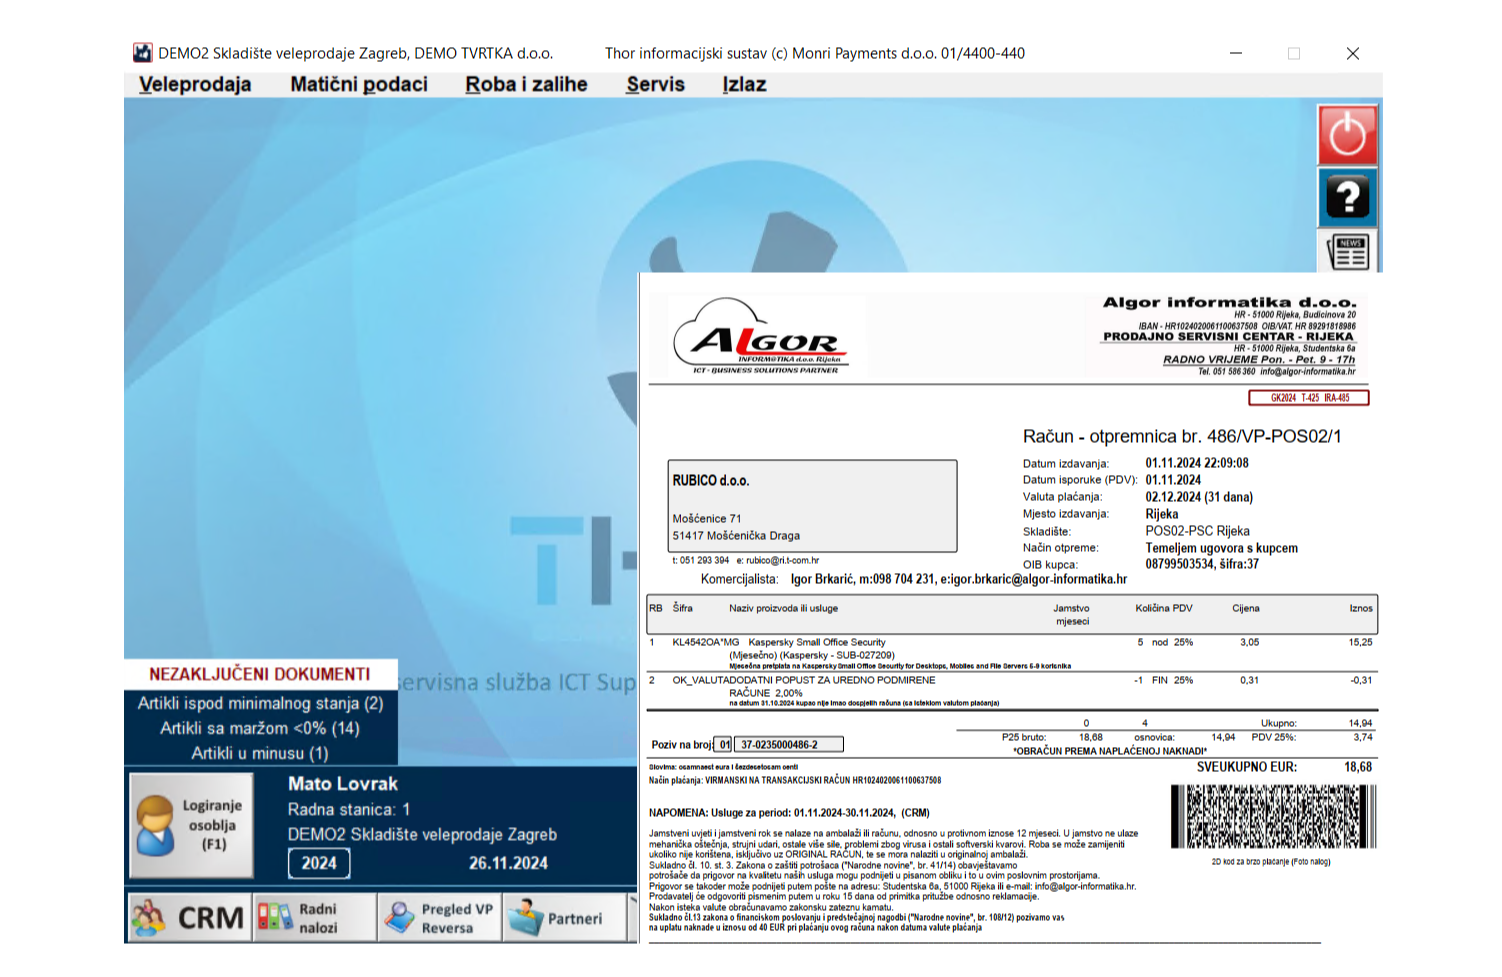Open Pregled VP Reversa

click(440, 917)
